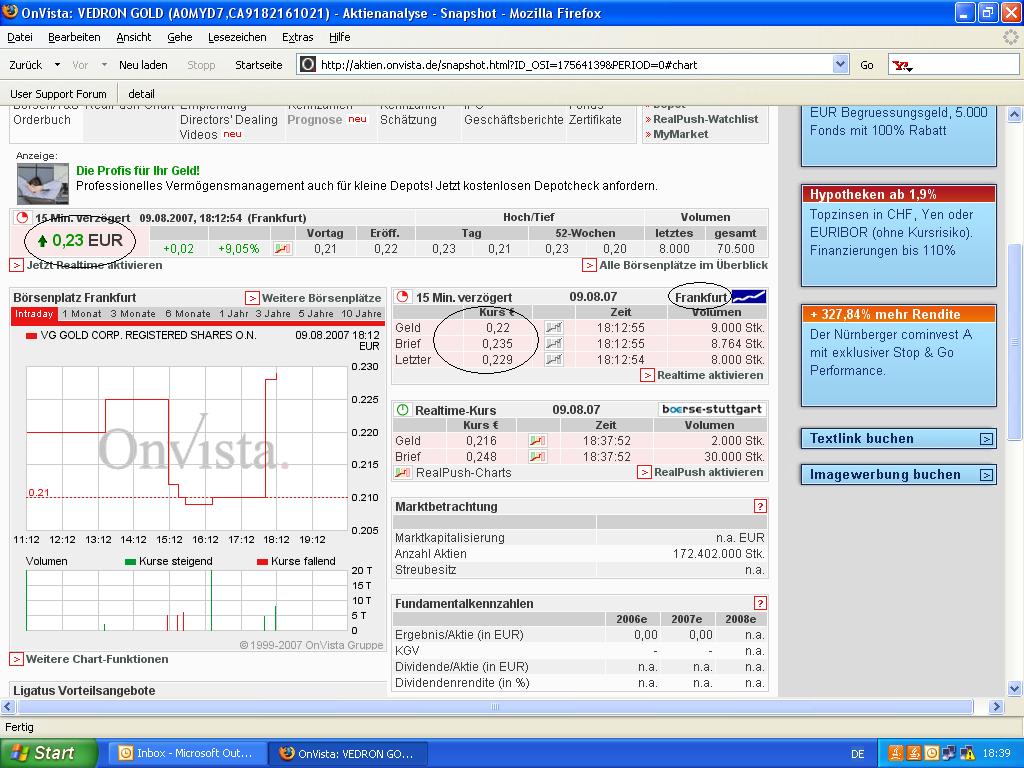Viewport: 1024px width, 768px height.
Task: Open the network connections icon in the system tray
Action: point(949,752)
